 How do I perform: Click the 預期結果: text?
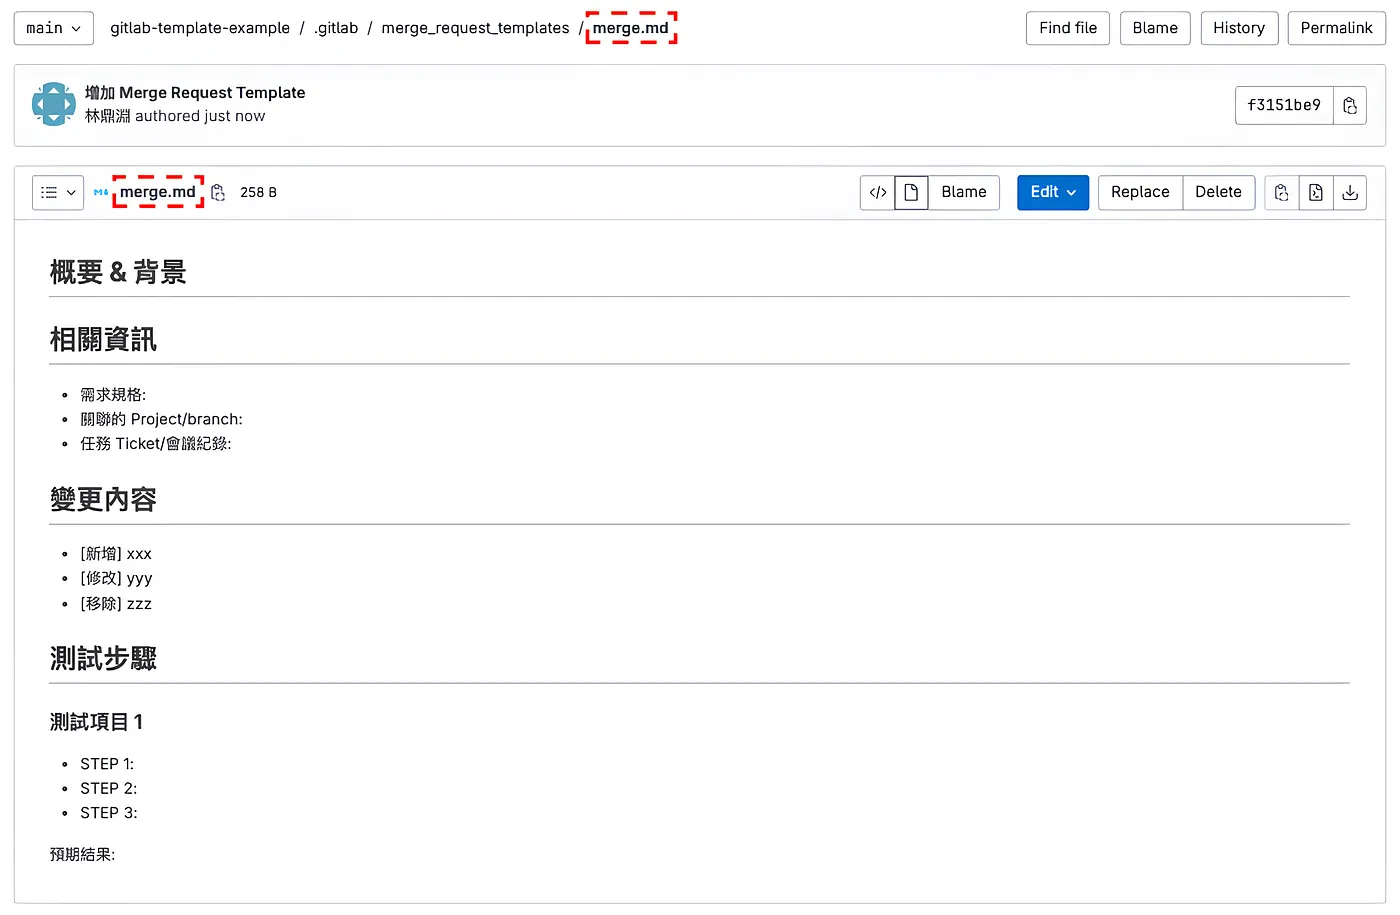coord(82,855)
